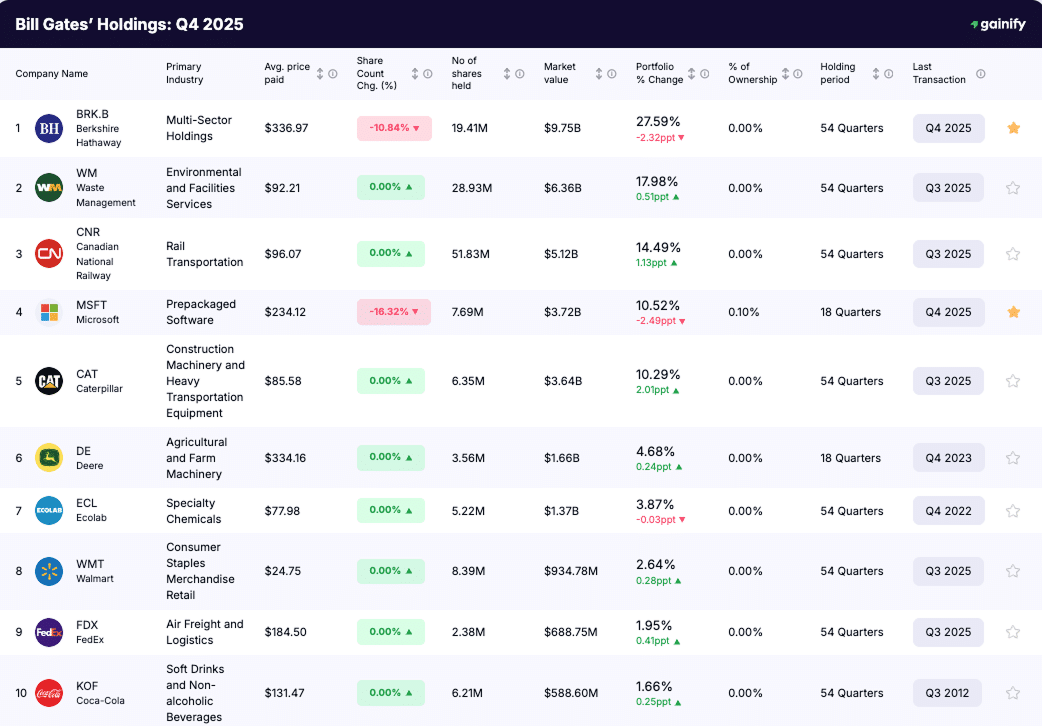Click the FedEx logo icon
Image resolution: width=1042 pixels, height=726 pixels.
(50, 632)
